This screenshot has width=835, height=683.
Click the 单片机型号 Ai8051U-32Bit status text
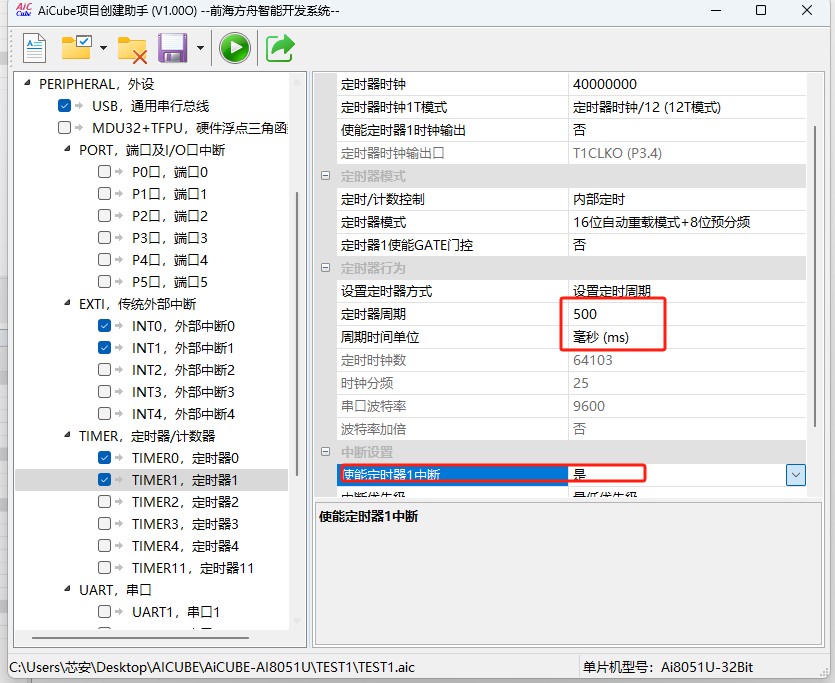(668, 667)
